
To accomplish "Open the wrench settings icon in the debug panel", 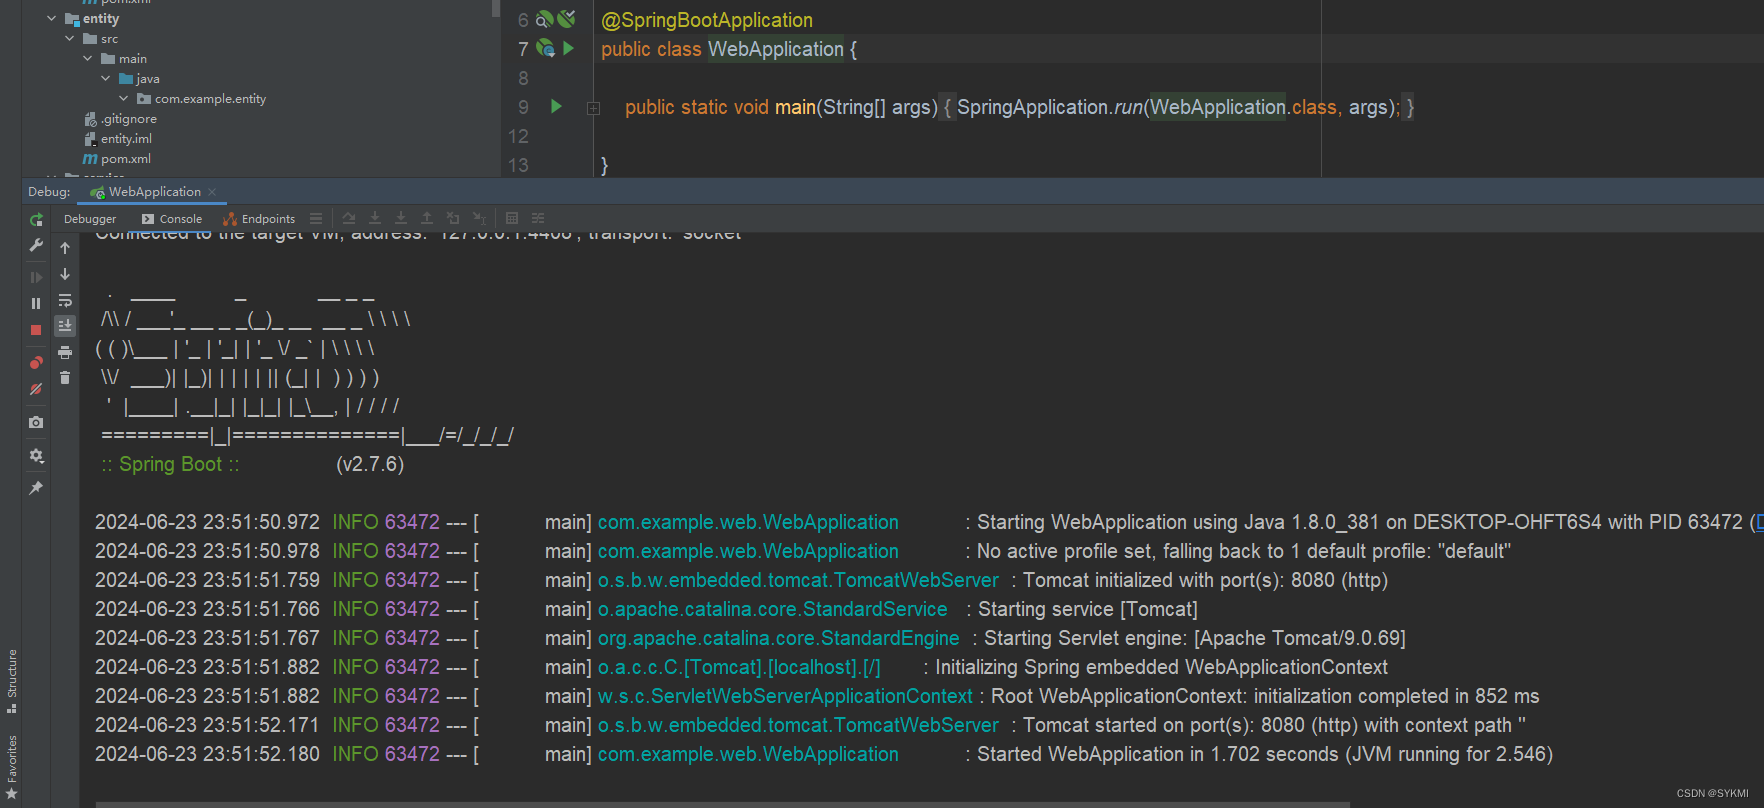I will [x=36, y=245].
